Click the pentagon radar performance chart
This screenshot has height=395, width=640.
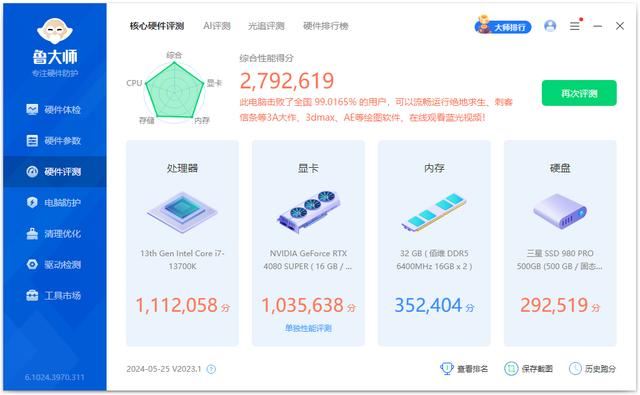(175, 91)
